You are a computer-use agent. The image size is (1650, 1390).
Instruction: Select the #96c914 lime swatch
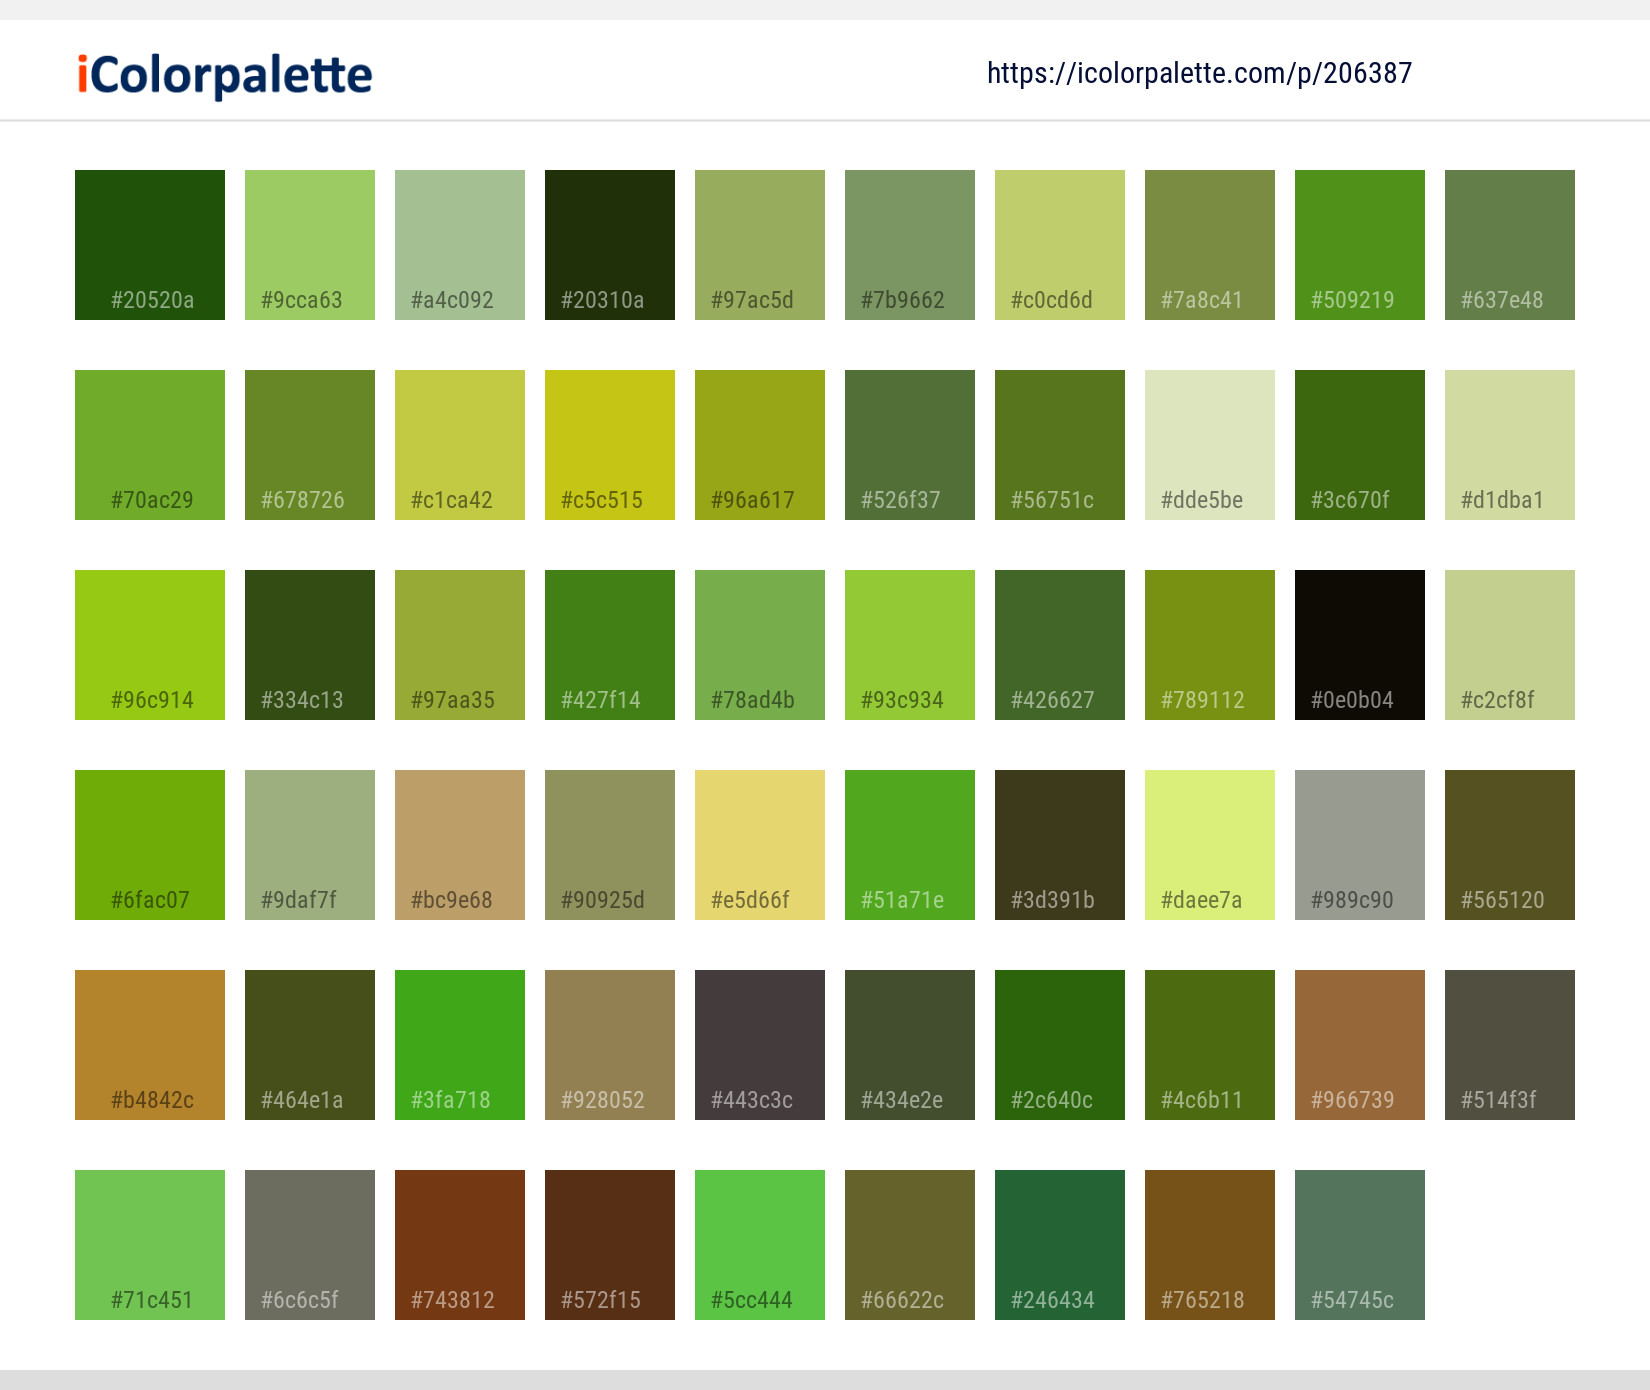pos(150,645)
